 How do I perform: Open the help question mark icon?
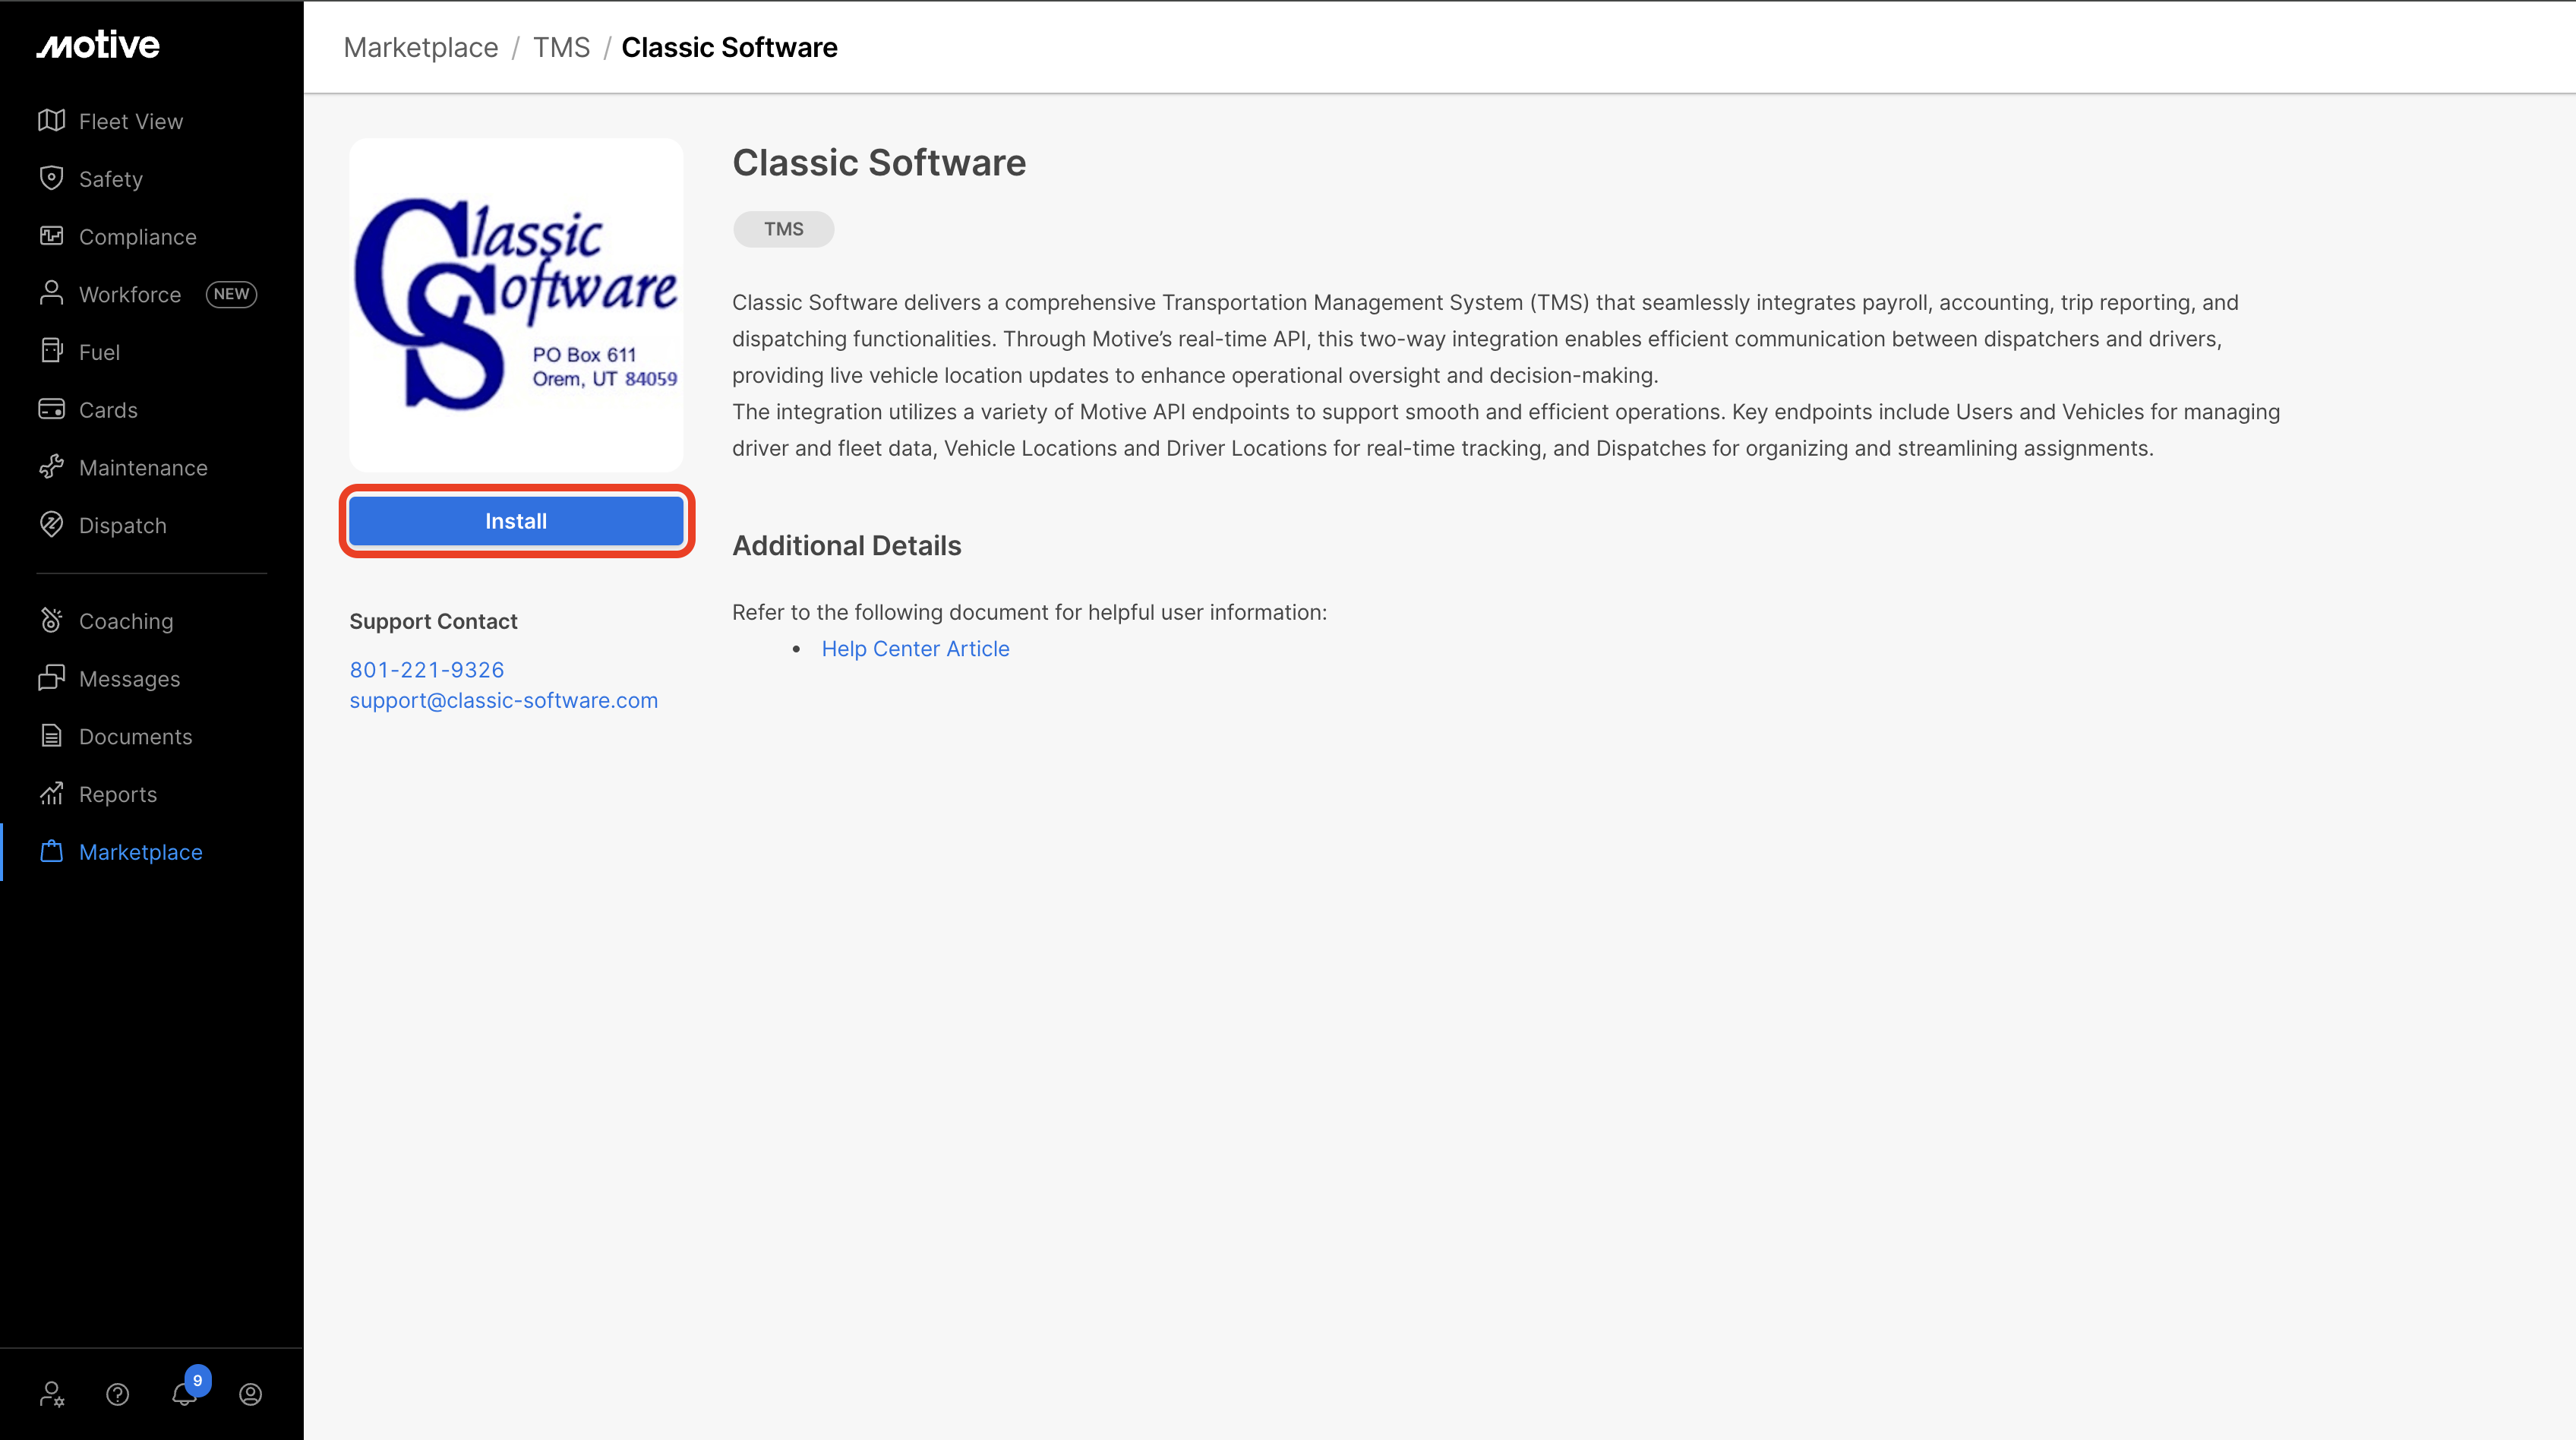(x=118, y=1394)
